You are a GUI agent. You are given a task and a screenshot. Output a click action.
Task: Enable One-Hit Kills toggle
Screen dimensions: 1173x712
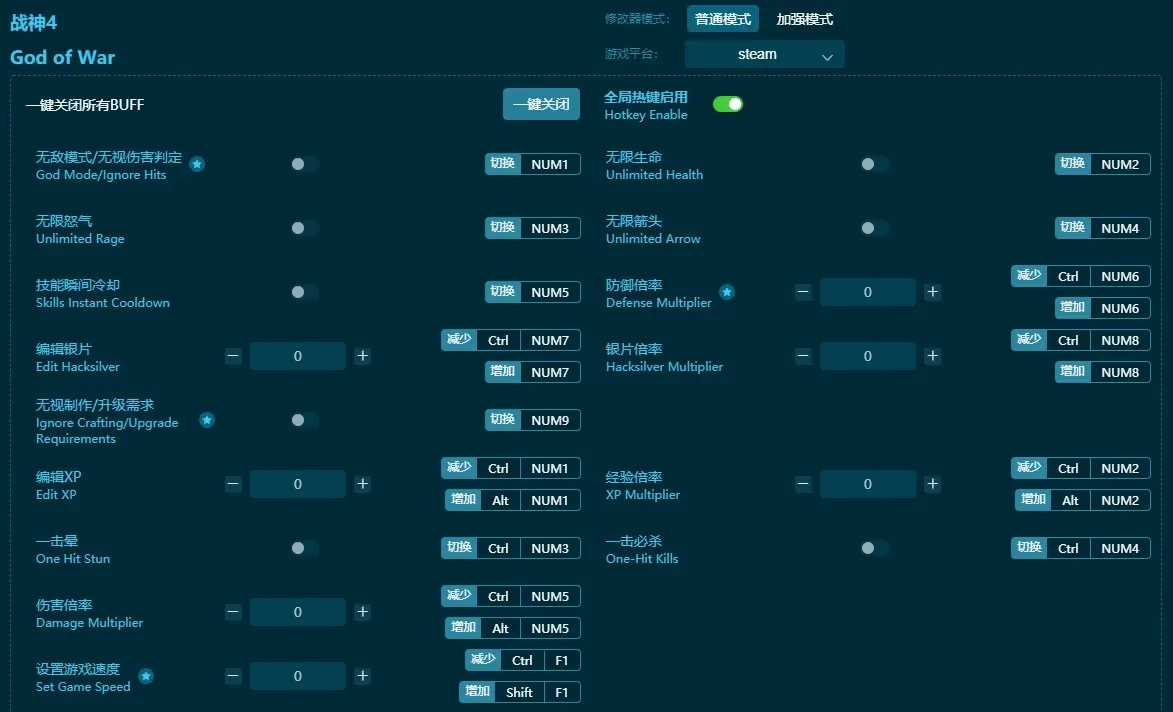pos(875,548)
